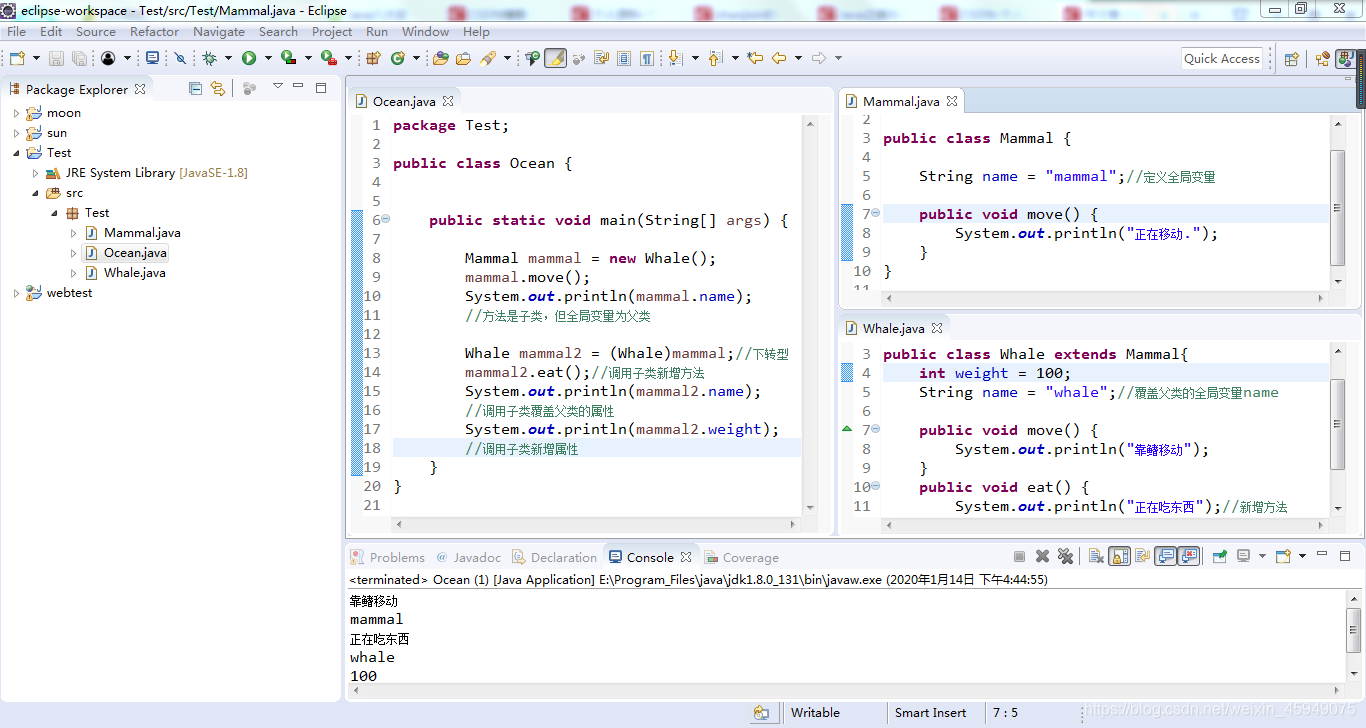Toggle Show Console on standard error change
Image resolution: width=1366 pixels, height=728 pixels.
[x=1189, y=557]
